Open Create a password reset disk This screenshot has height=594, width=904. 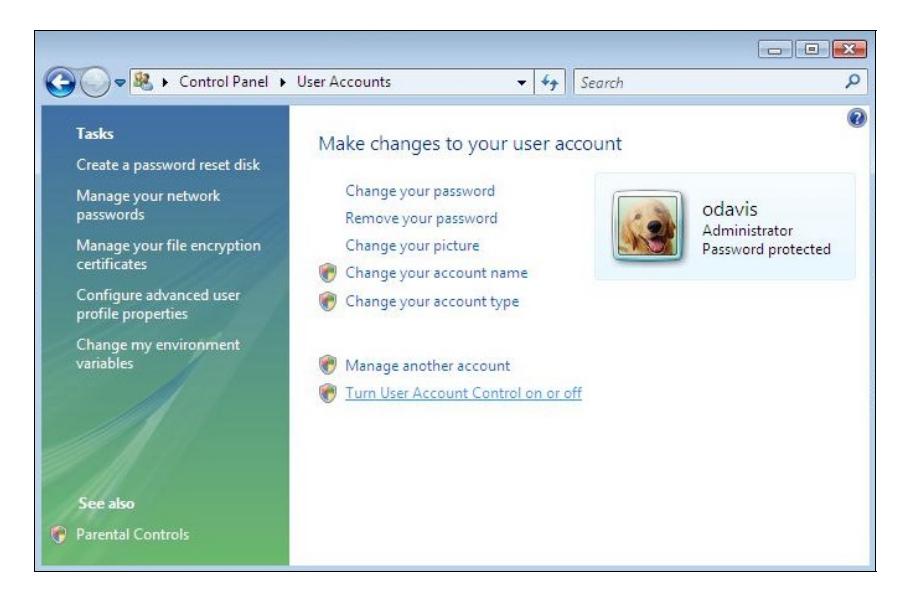click(168, 165)
